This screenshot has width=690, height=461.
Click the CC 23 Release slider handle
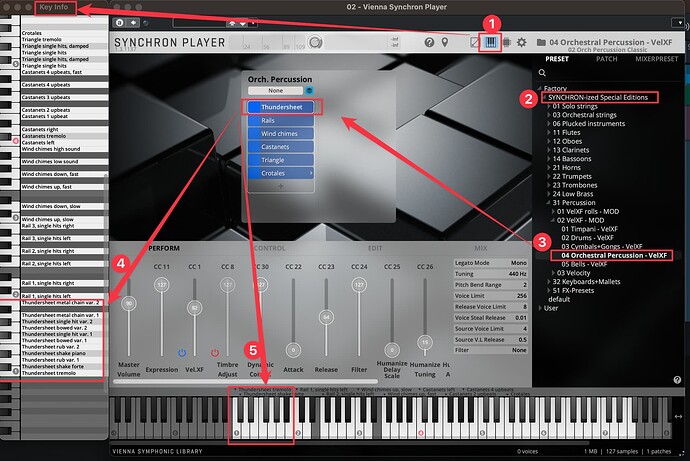326,317
